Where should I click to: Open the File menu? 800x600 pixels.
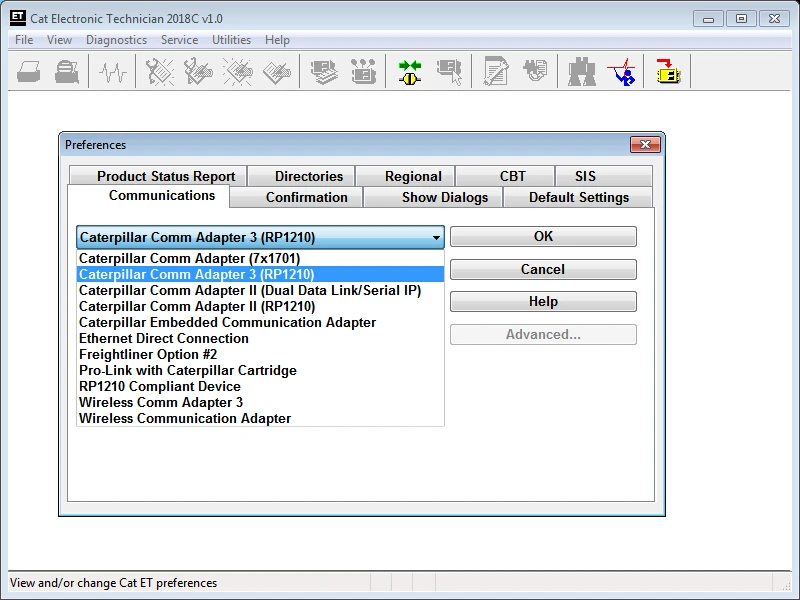[24, 40]
